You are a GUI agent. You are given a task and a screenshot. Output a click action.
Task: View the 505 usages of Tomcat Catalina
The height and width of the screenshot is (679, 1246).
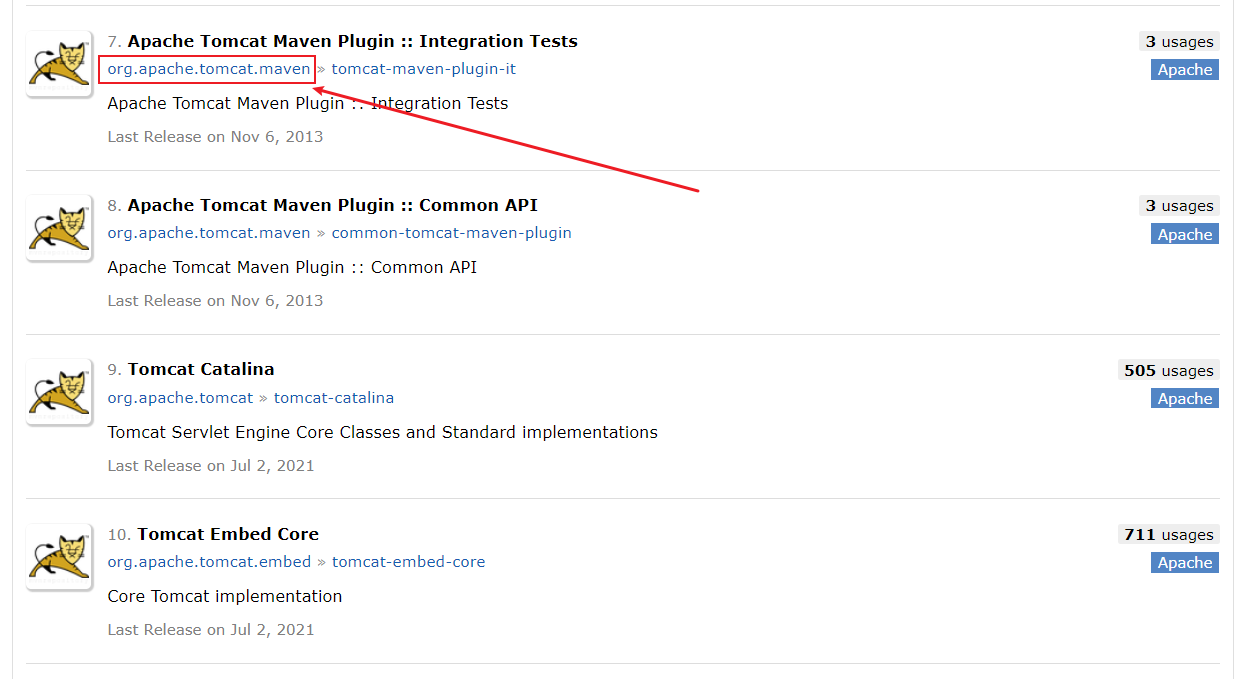(1168, 370)
